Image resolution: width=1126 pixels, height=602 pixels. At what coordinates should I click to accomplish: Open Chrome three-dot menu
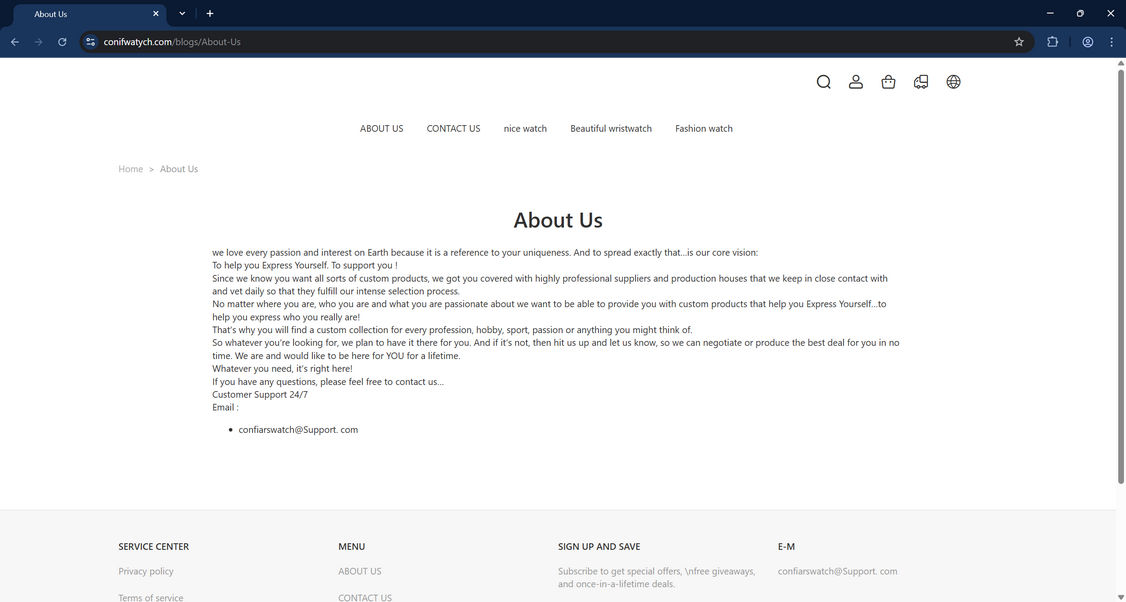click(1112, 42)
